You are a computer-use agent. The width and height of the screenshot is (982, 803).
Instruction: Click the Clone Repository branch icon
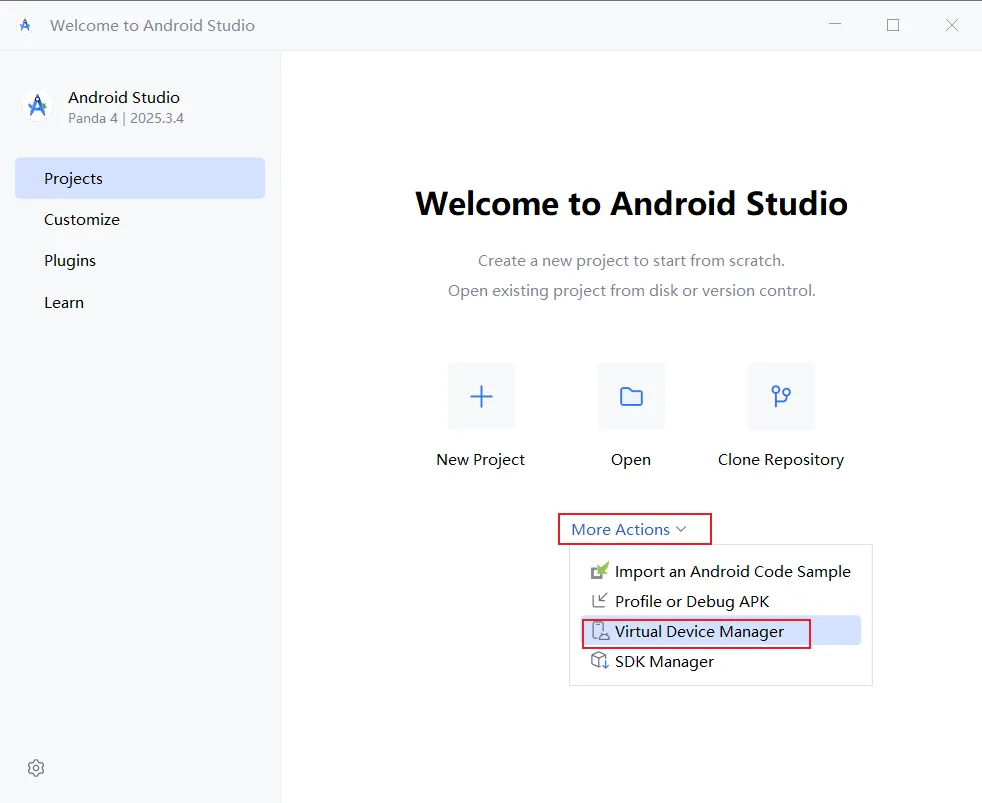(781, 396)
